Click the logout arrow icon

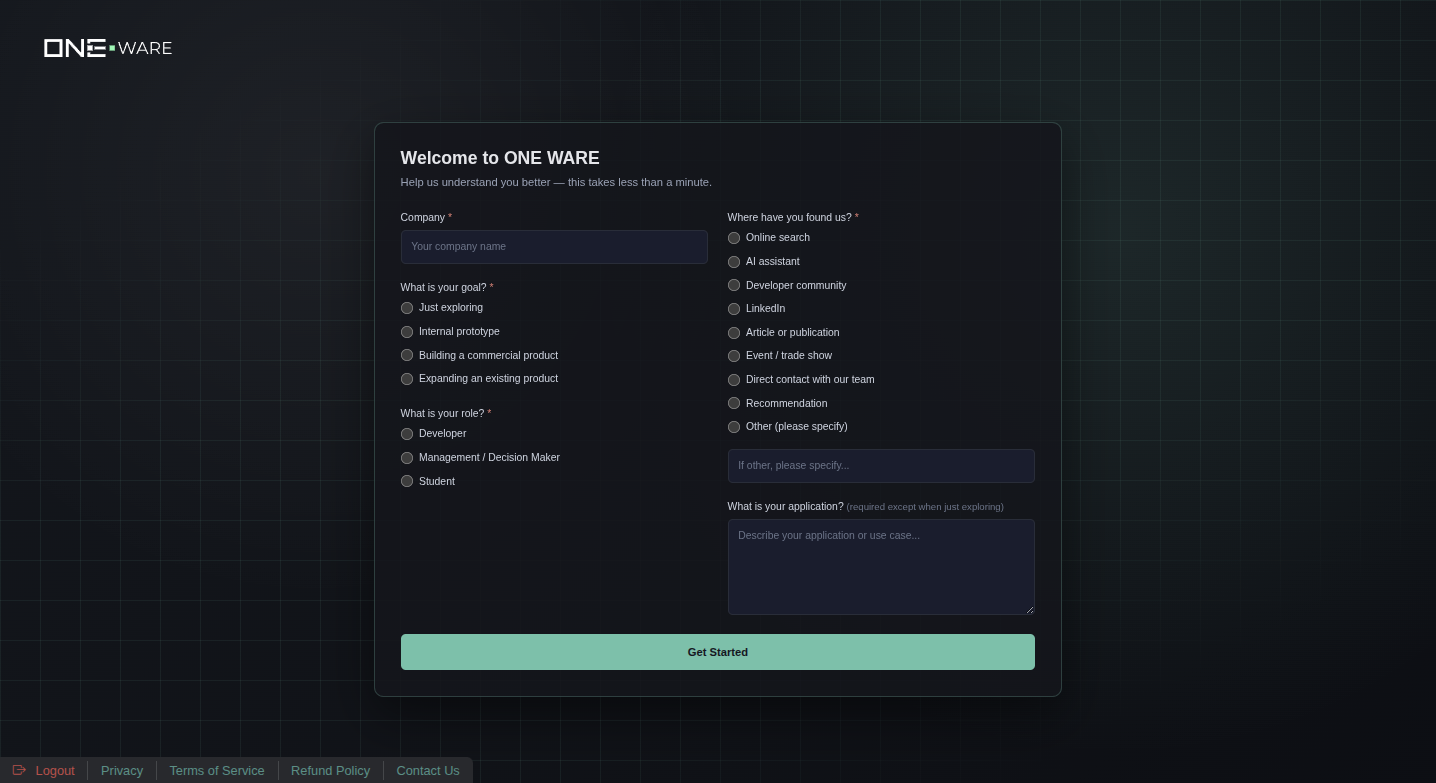point(21,770)
